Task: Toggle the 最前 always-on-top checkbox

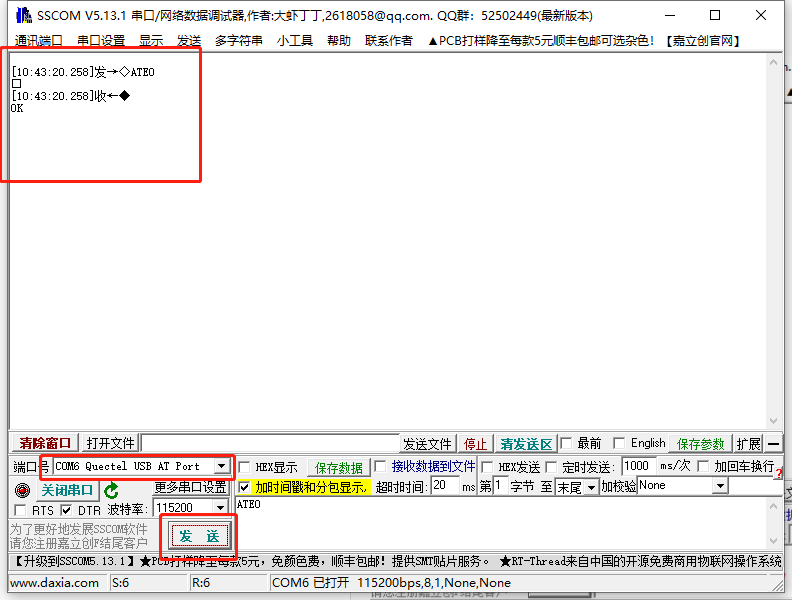Action: click(x=566, y=443)
